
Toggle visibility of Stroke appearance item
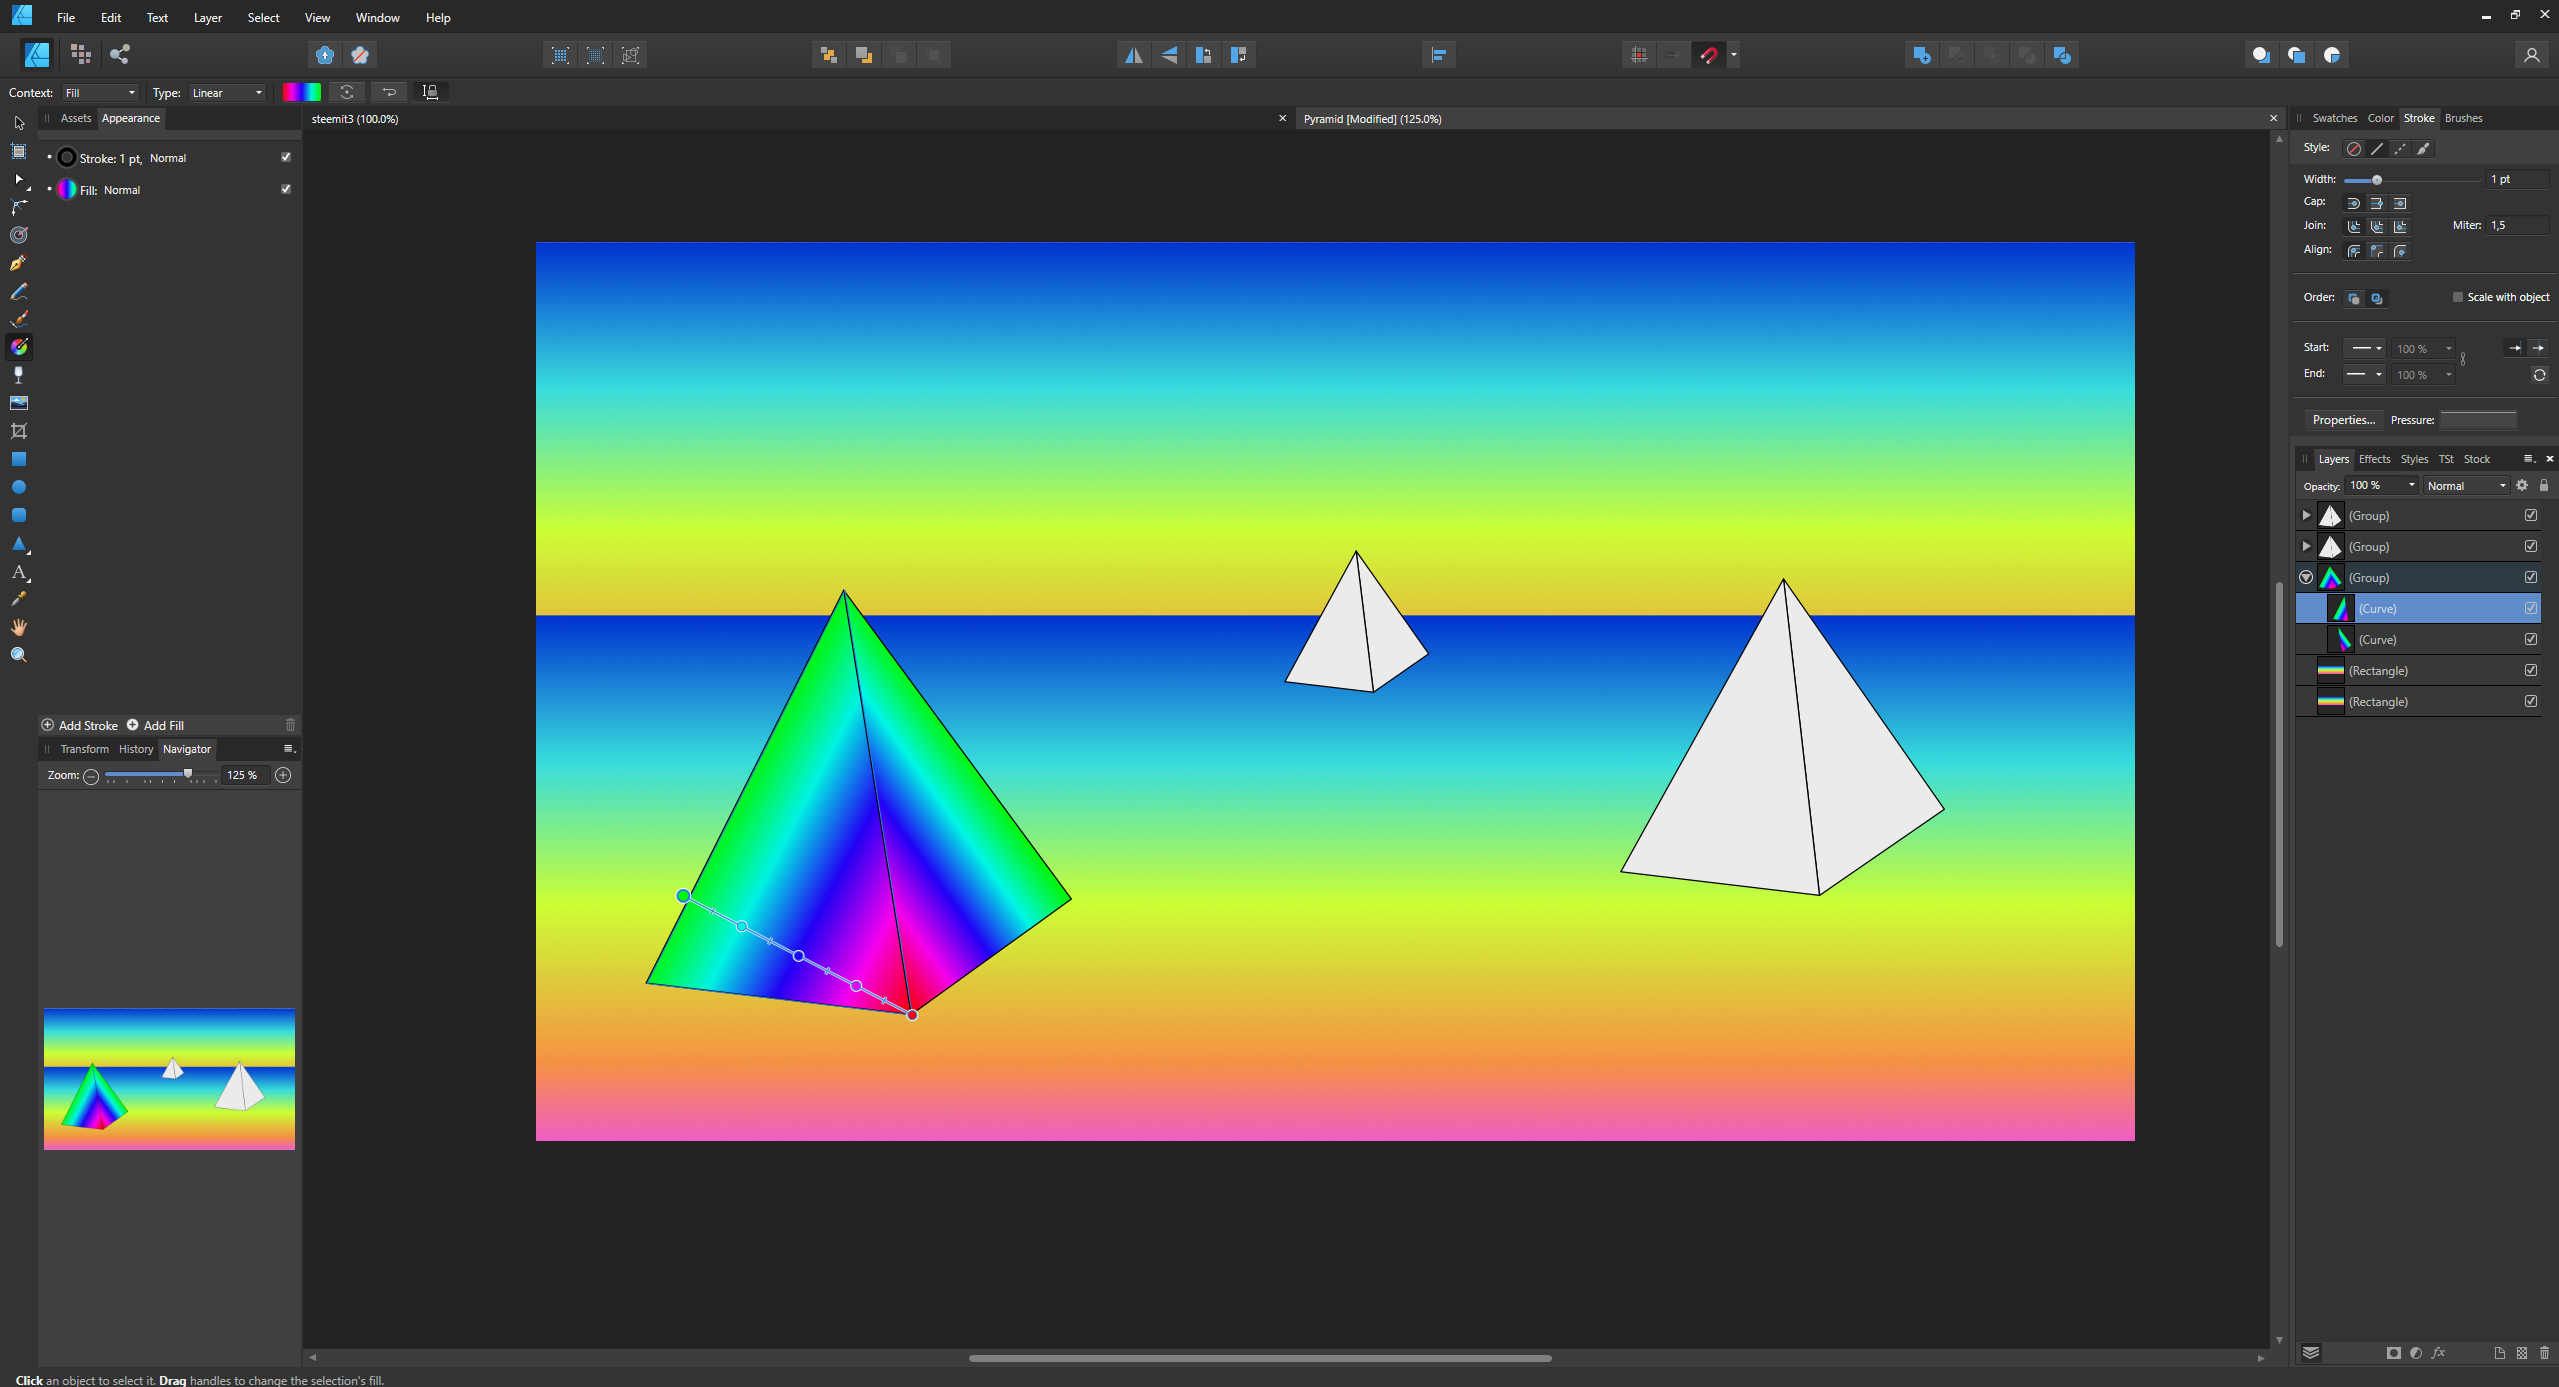(286, 157)
